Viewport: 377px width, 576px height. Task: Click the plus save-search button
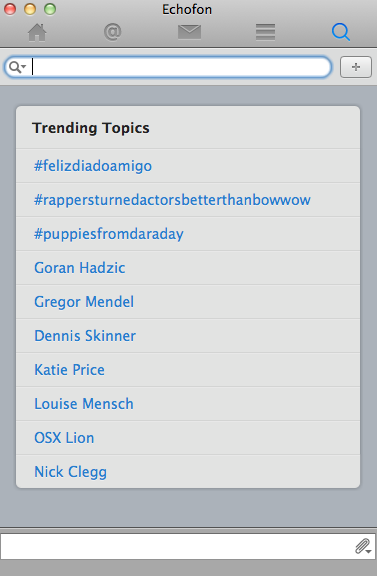tap(356, 67)
